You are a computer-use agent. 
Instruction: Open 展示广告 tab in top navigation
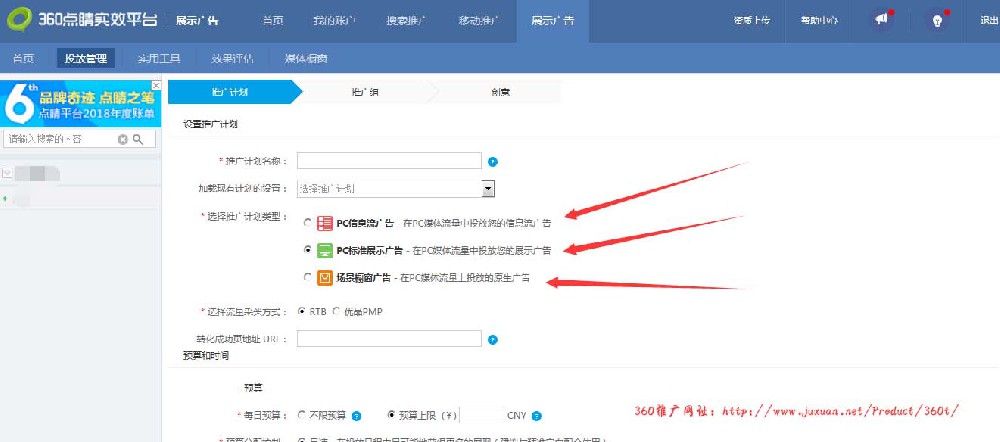coord(552,21)
